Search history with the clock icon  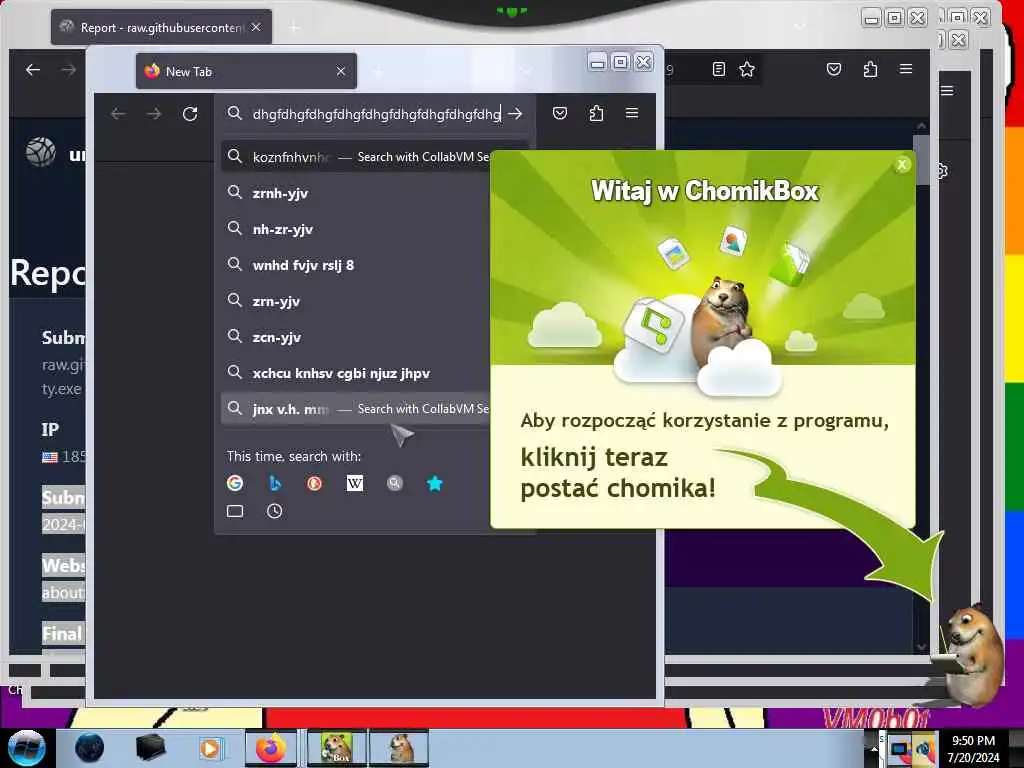coord(275,511)
